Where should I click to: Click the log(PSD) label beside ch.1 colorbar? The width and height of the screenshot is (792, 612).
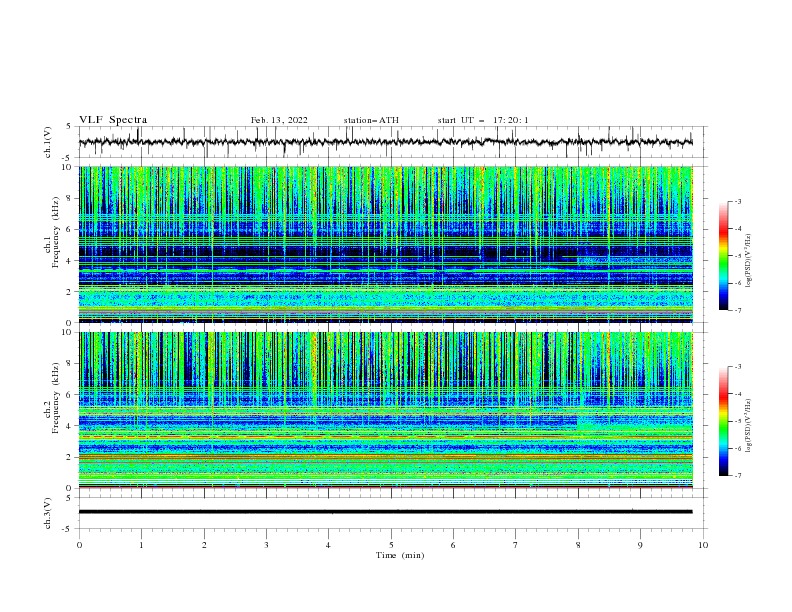point(748,261)
